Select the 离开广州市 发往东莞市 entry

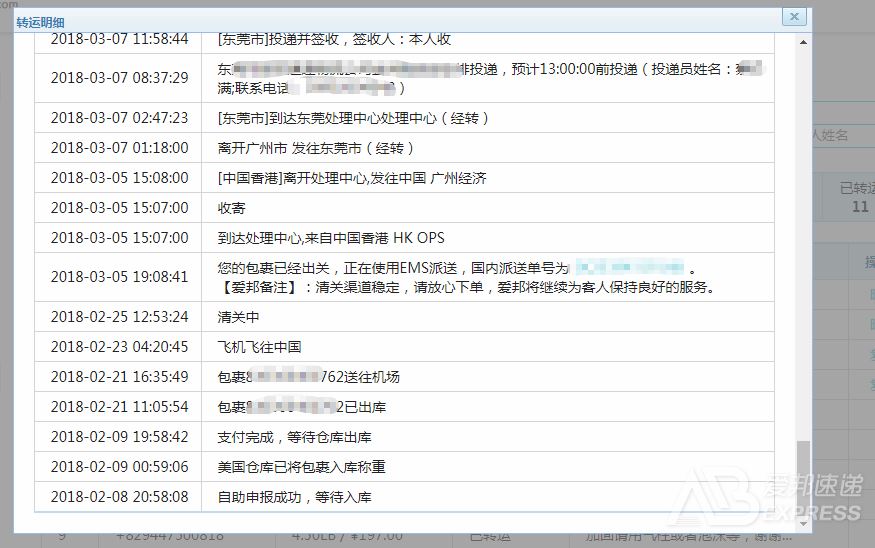315,148
